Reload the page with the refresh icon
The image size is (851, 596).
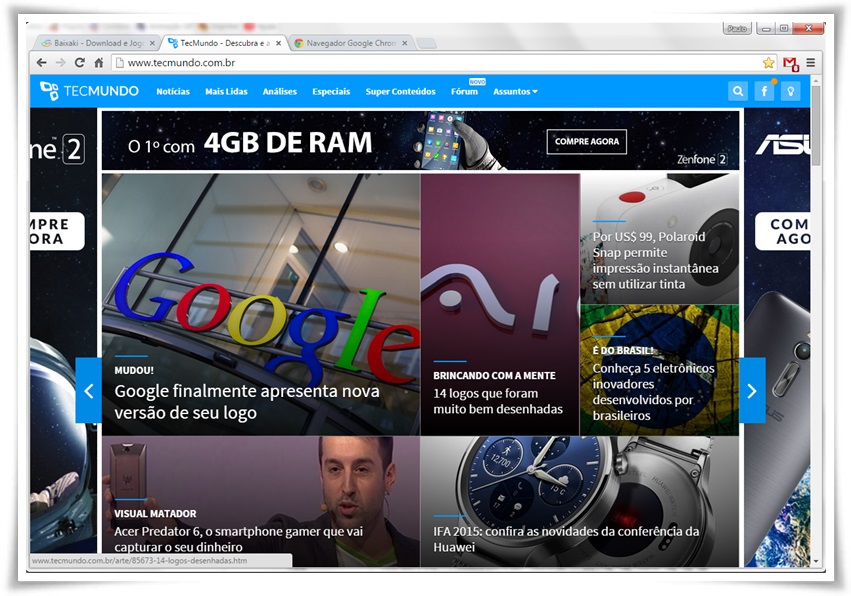click(80, 63)
